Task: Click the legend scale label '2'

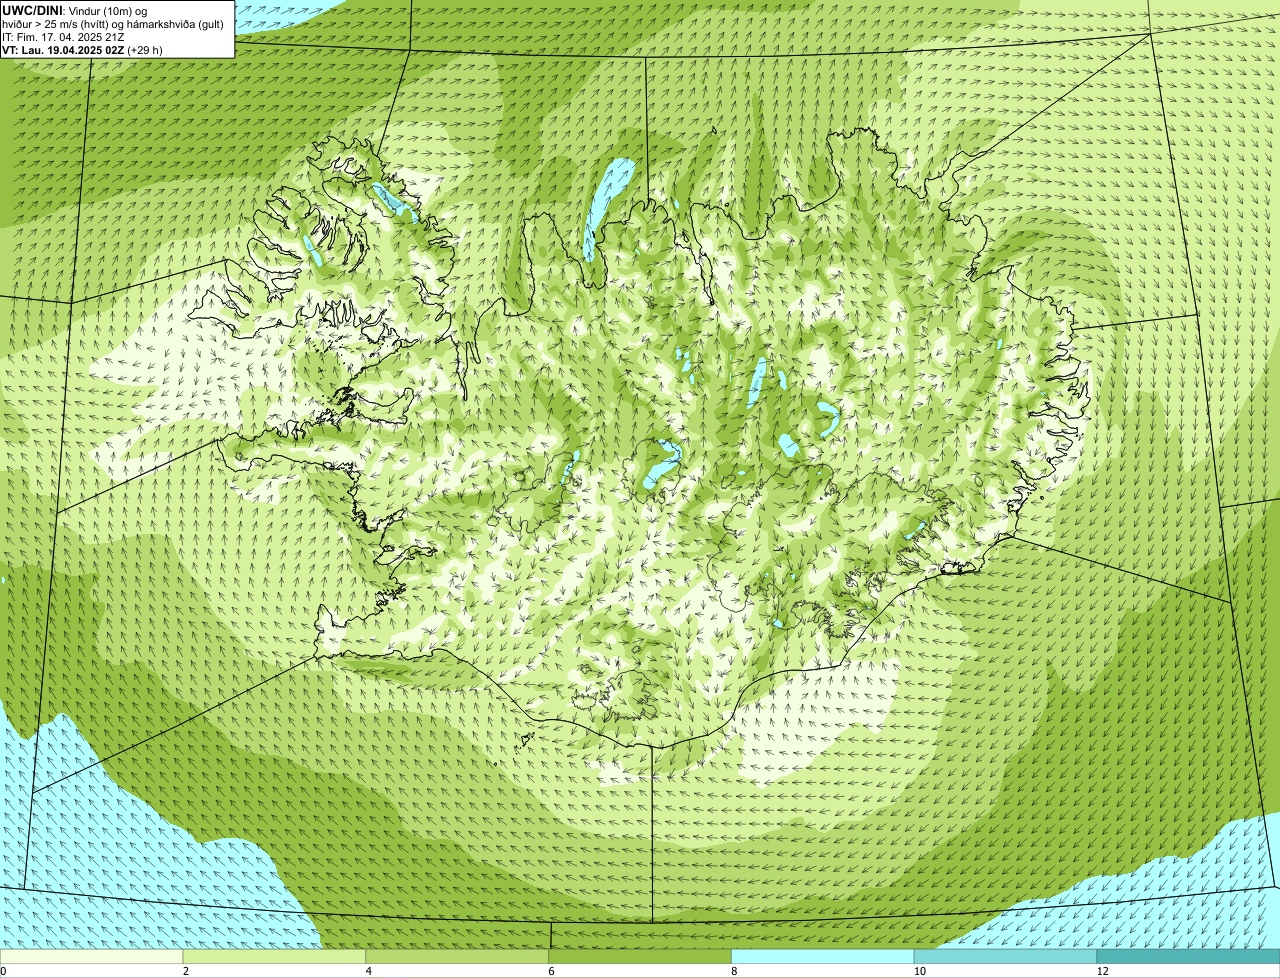Action: (185, 971)
